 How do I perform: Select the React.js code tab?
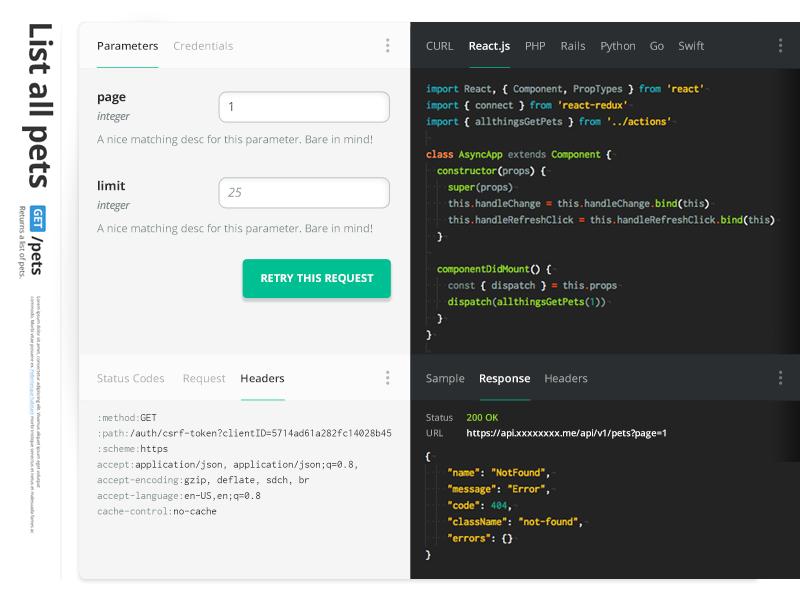[489, 46]
